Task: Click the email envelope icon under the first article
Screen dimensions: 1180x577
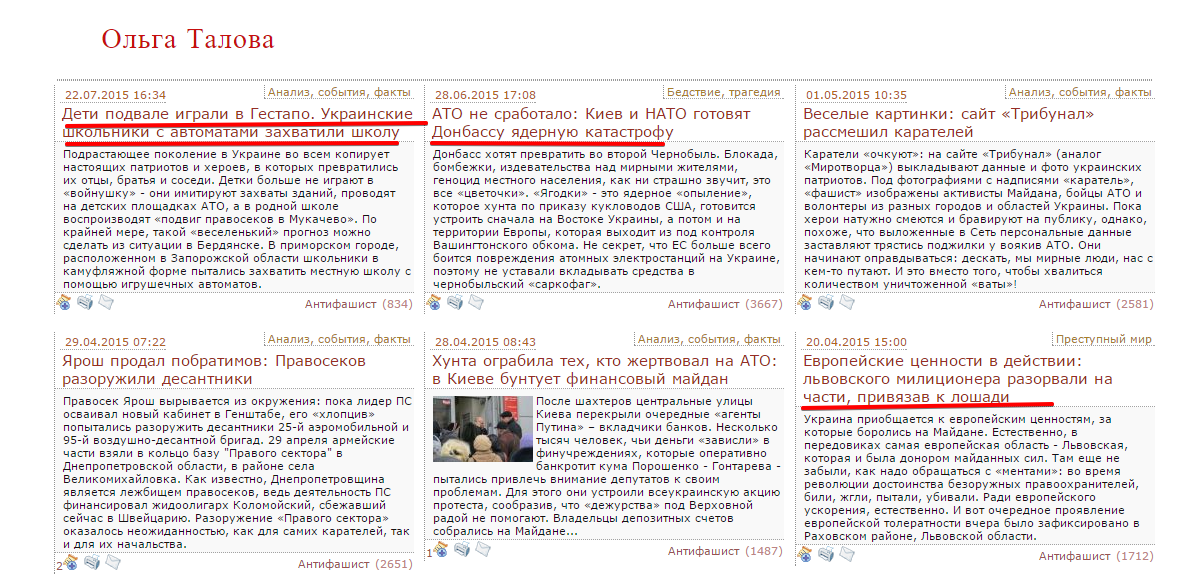Action: click(x=105, y=302)
